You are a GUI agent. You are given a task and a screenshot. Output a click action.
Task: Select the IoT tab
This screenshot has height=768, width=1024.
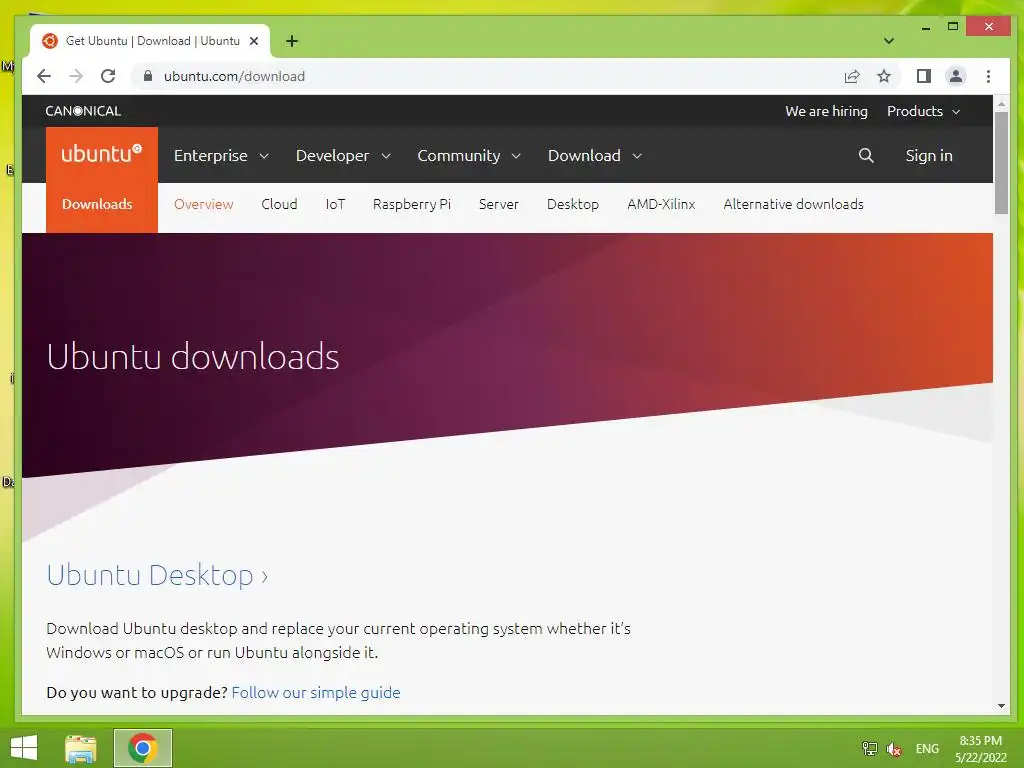[335, 204]
